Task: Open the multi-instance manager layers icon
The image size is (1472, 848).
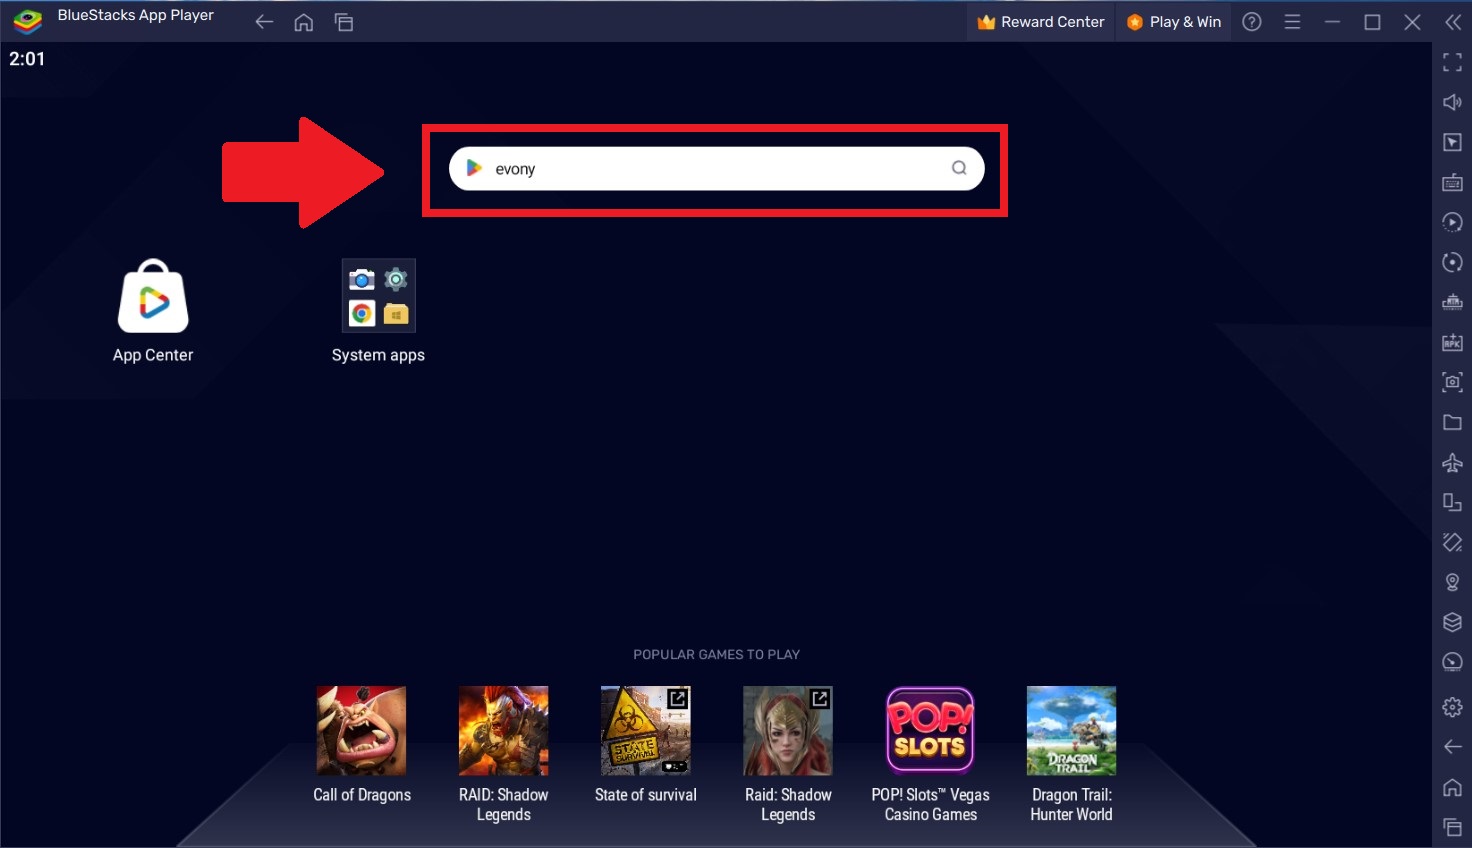Action: pos(1452,622)
